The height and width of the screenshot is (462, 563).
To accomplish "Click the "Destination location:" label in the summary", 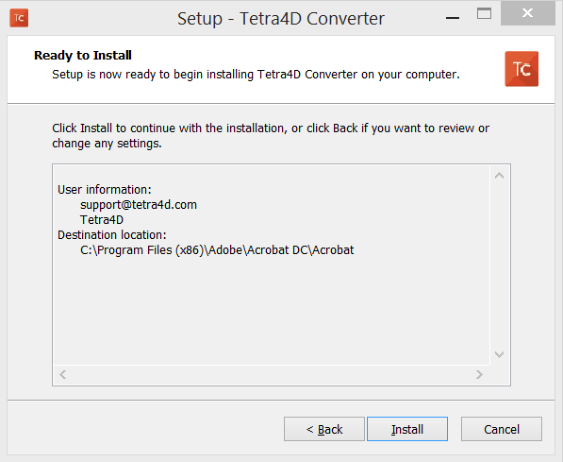I will (112, 235).
